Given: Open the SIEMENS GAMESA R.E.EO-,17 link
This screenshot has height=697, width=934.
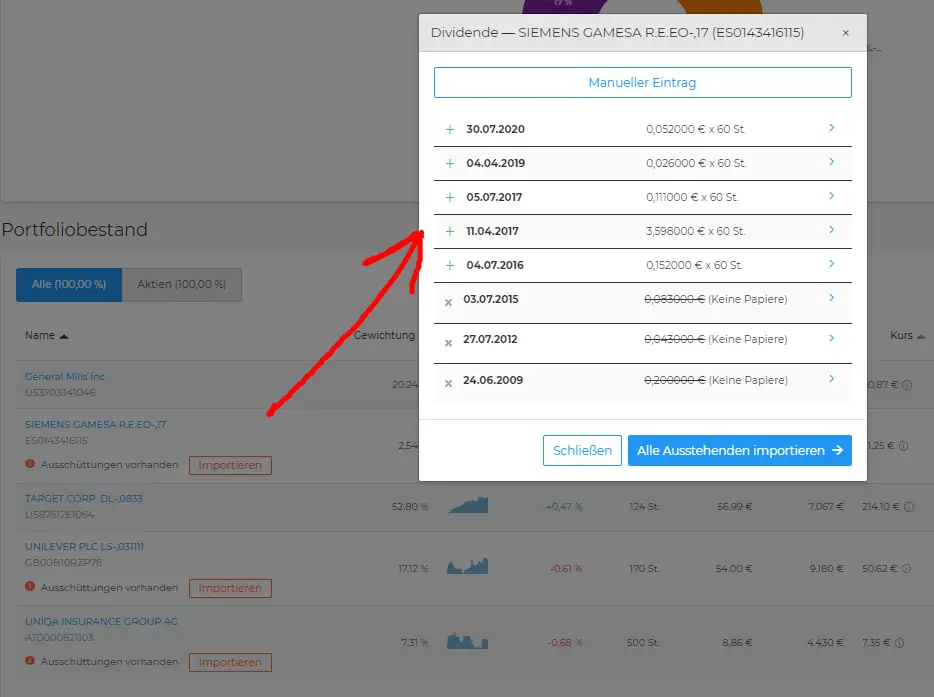Looking at the screenshot, I should 95,425.
